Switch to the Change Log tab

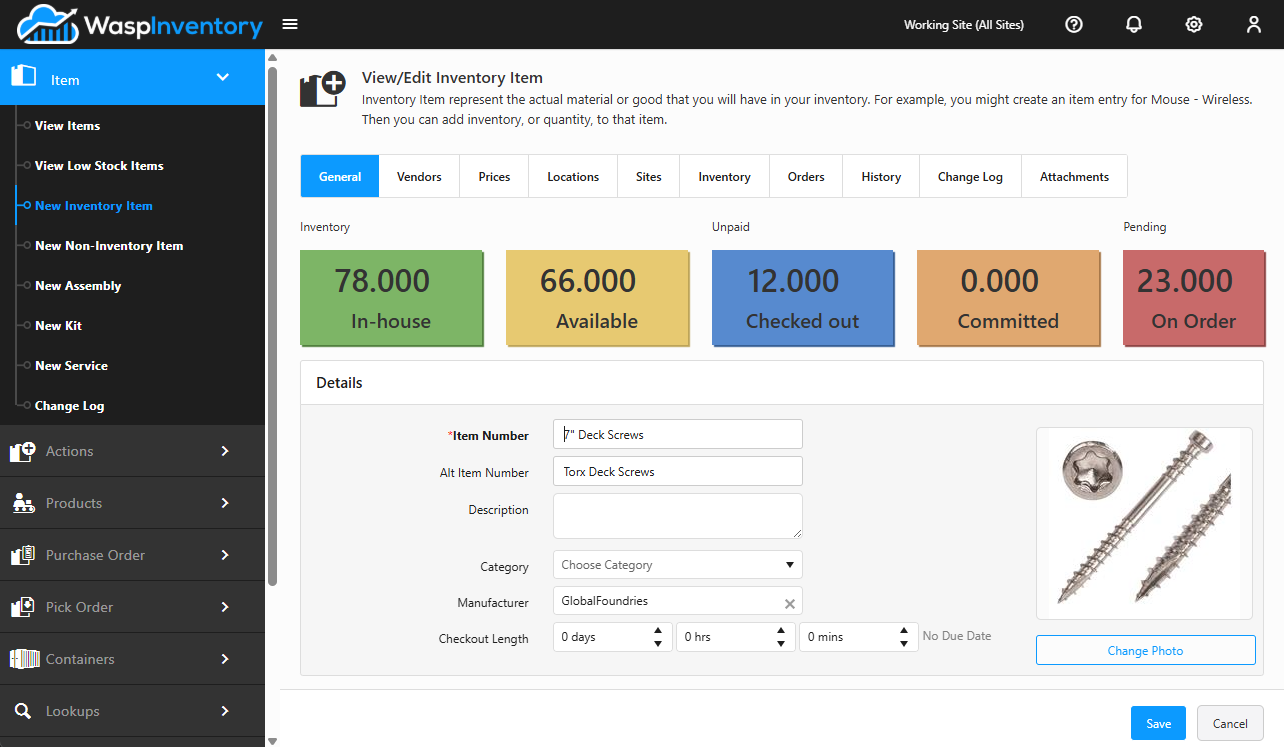970,176
